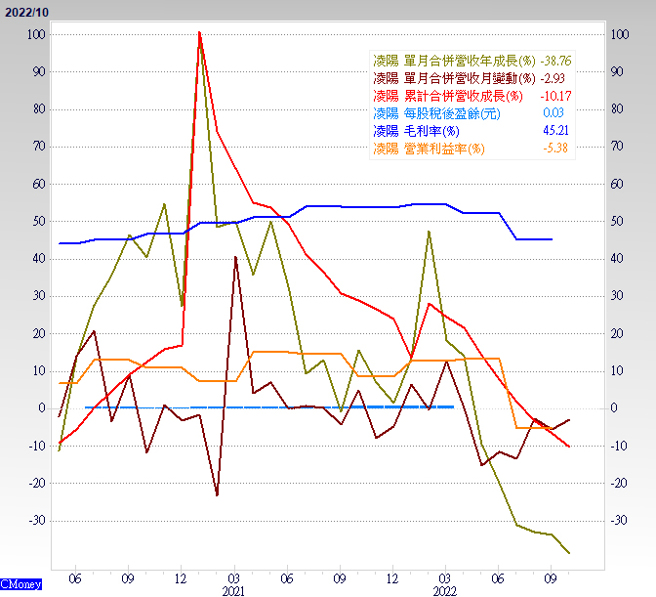Screen dimensions: 656x597
Task: Click the -30 tick on the right y-axis
Action: tap(619, 520)
